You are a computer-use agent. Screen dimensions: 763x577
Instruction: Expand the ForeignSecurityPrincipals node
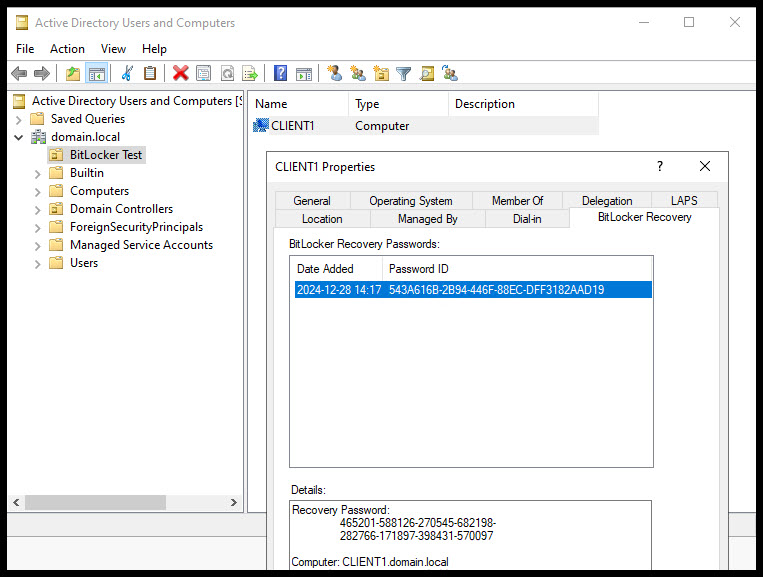tap(37, 227)
